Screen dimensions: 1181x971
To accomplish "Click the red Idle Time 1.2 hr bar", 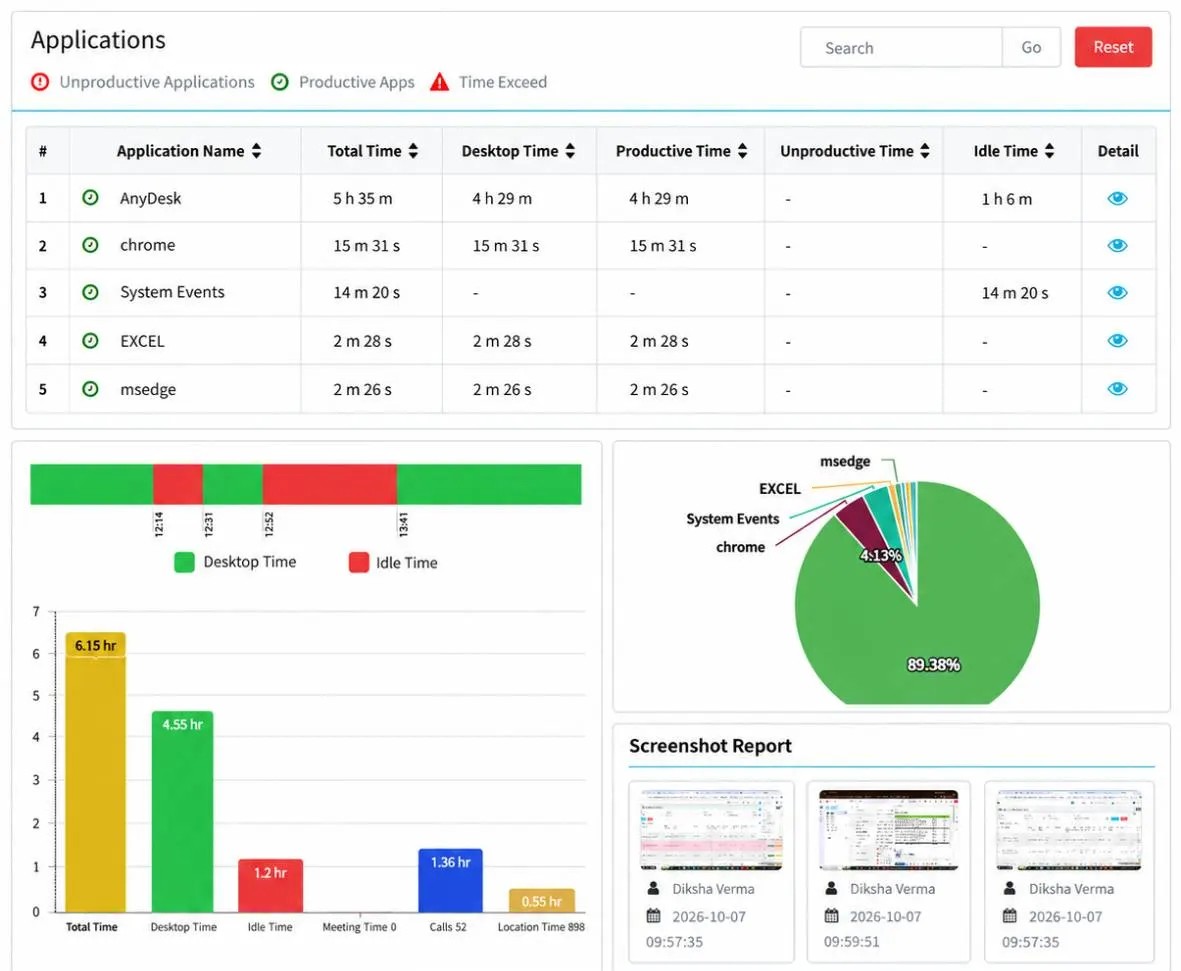I will 270,885.
